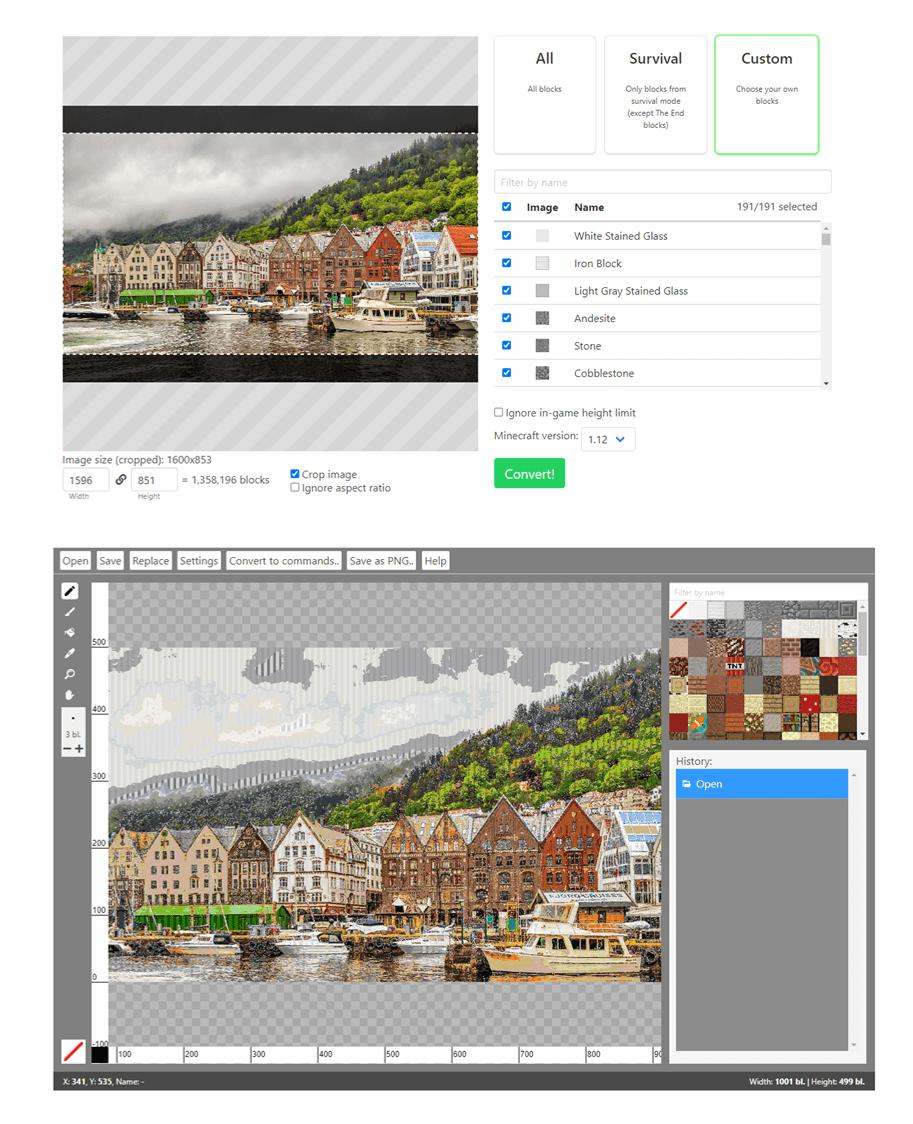Screen dimensions: 913x1124
Task: Click the block palette scrollbar down arrow
Action: (x=862, y=733)
